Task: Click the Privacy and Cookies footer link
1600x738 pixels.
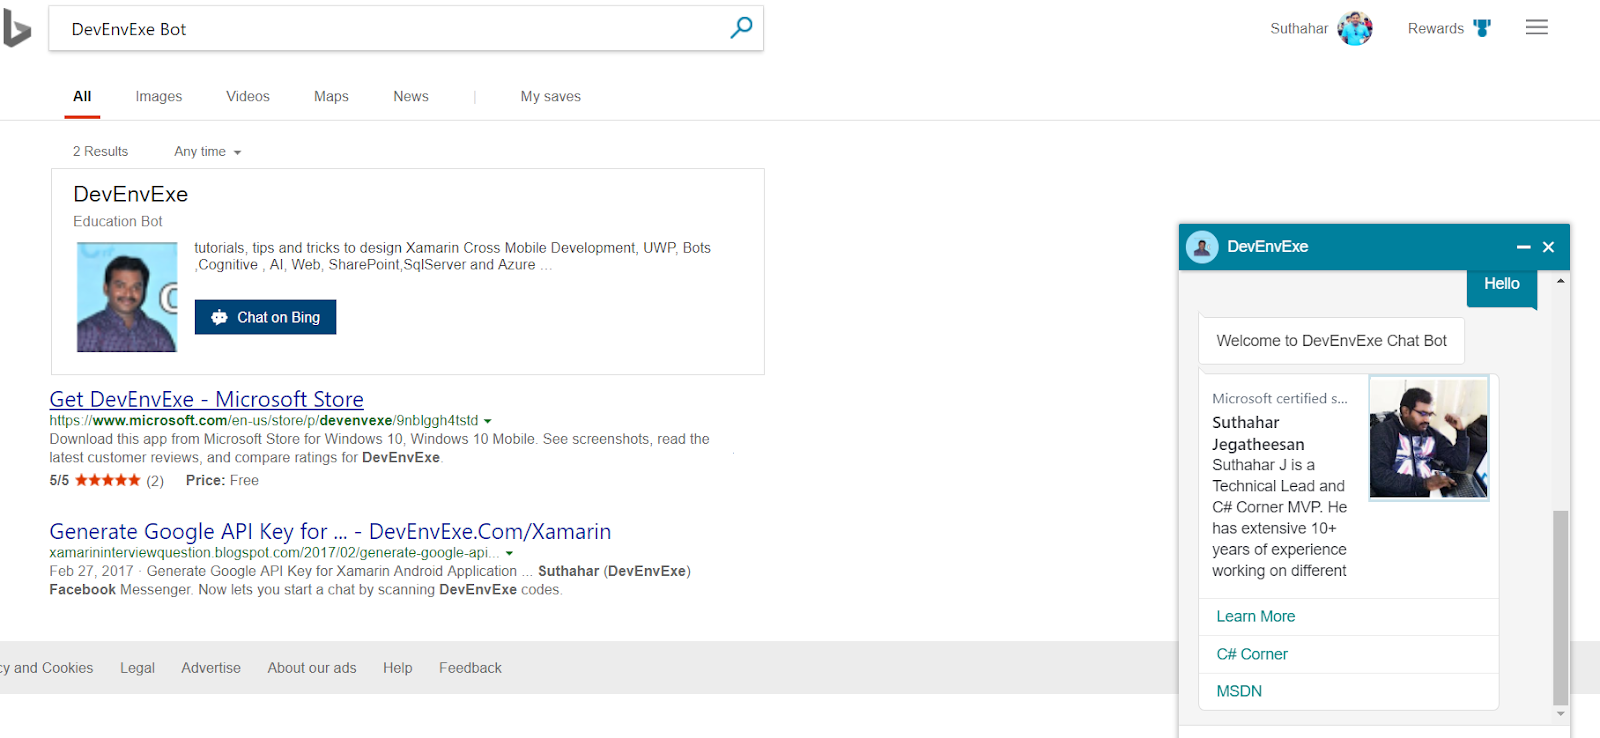Action: pos(46,668)
